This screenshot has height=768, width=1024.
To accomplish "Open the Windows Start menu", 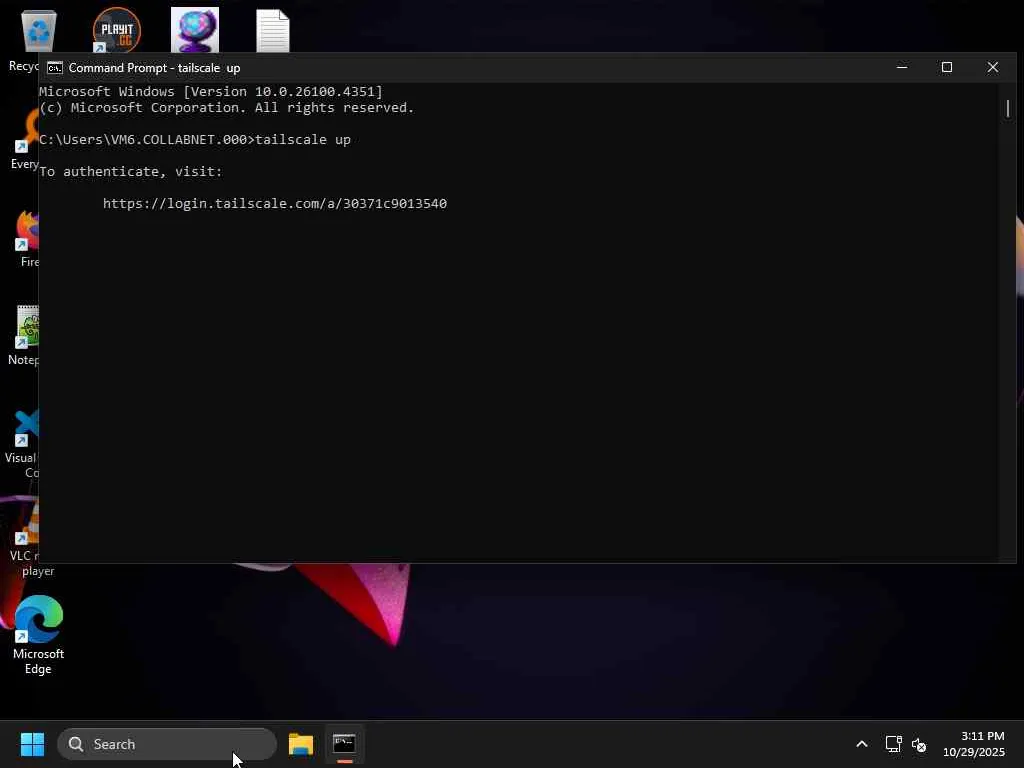I will coord(32,744).
